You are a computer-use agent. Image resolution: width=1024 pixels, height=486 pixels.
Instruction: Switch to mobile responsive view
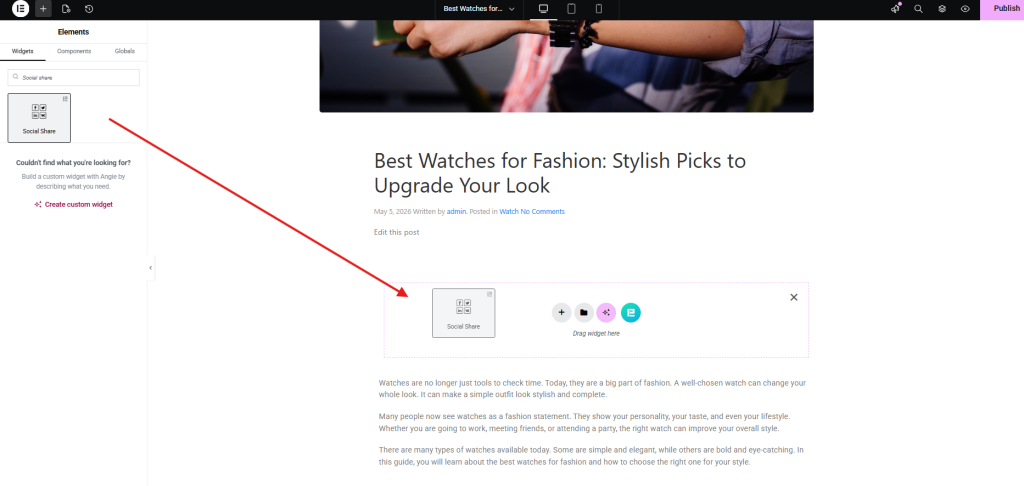coord(599,9)
